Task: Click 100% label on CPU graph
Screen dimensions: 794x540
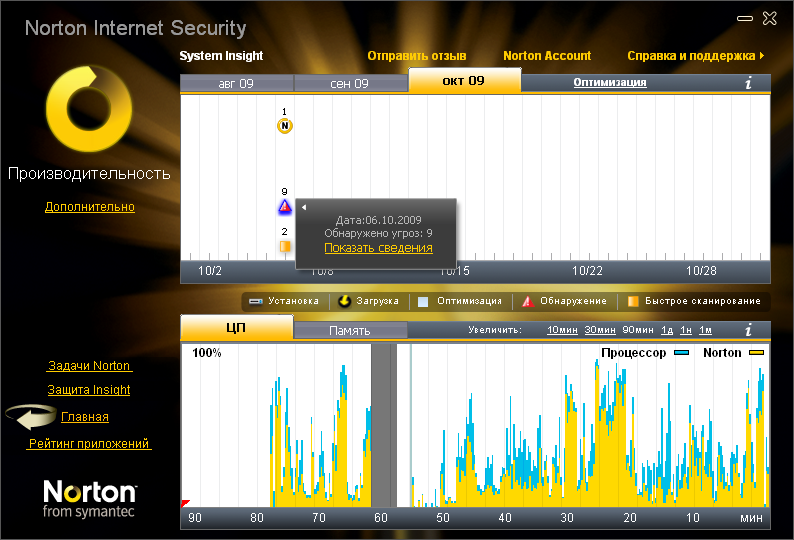Action: coord(207,353)
